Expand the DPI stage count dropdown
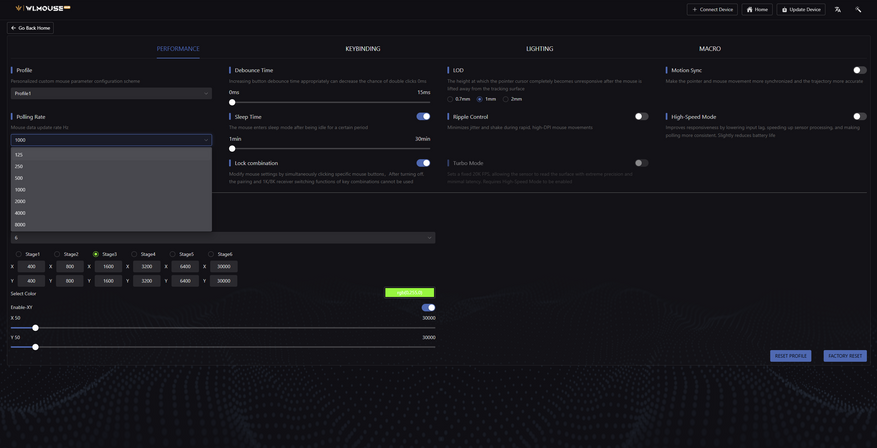Image resolution: width=877 pixels, height=448 pixels. click(x=223, y=238)
